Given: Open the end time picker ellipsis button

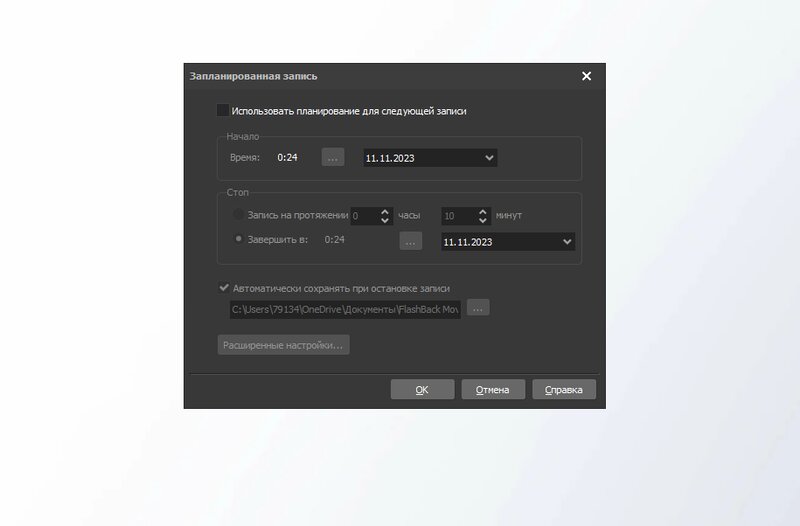Looking at the screenshot, I should pos(411,241).
